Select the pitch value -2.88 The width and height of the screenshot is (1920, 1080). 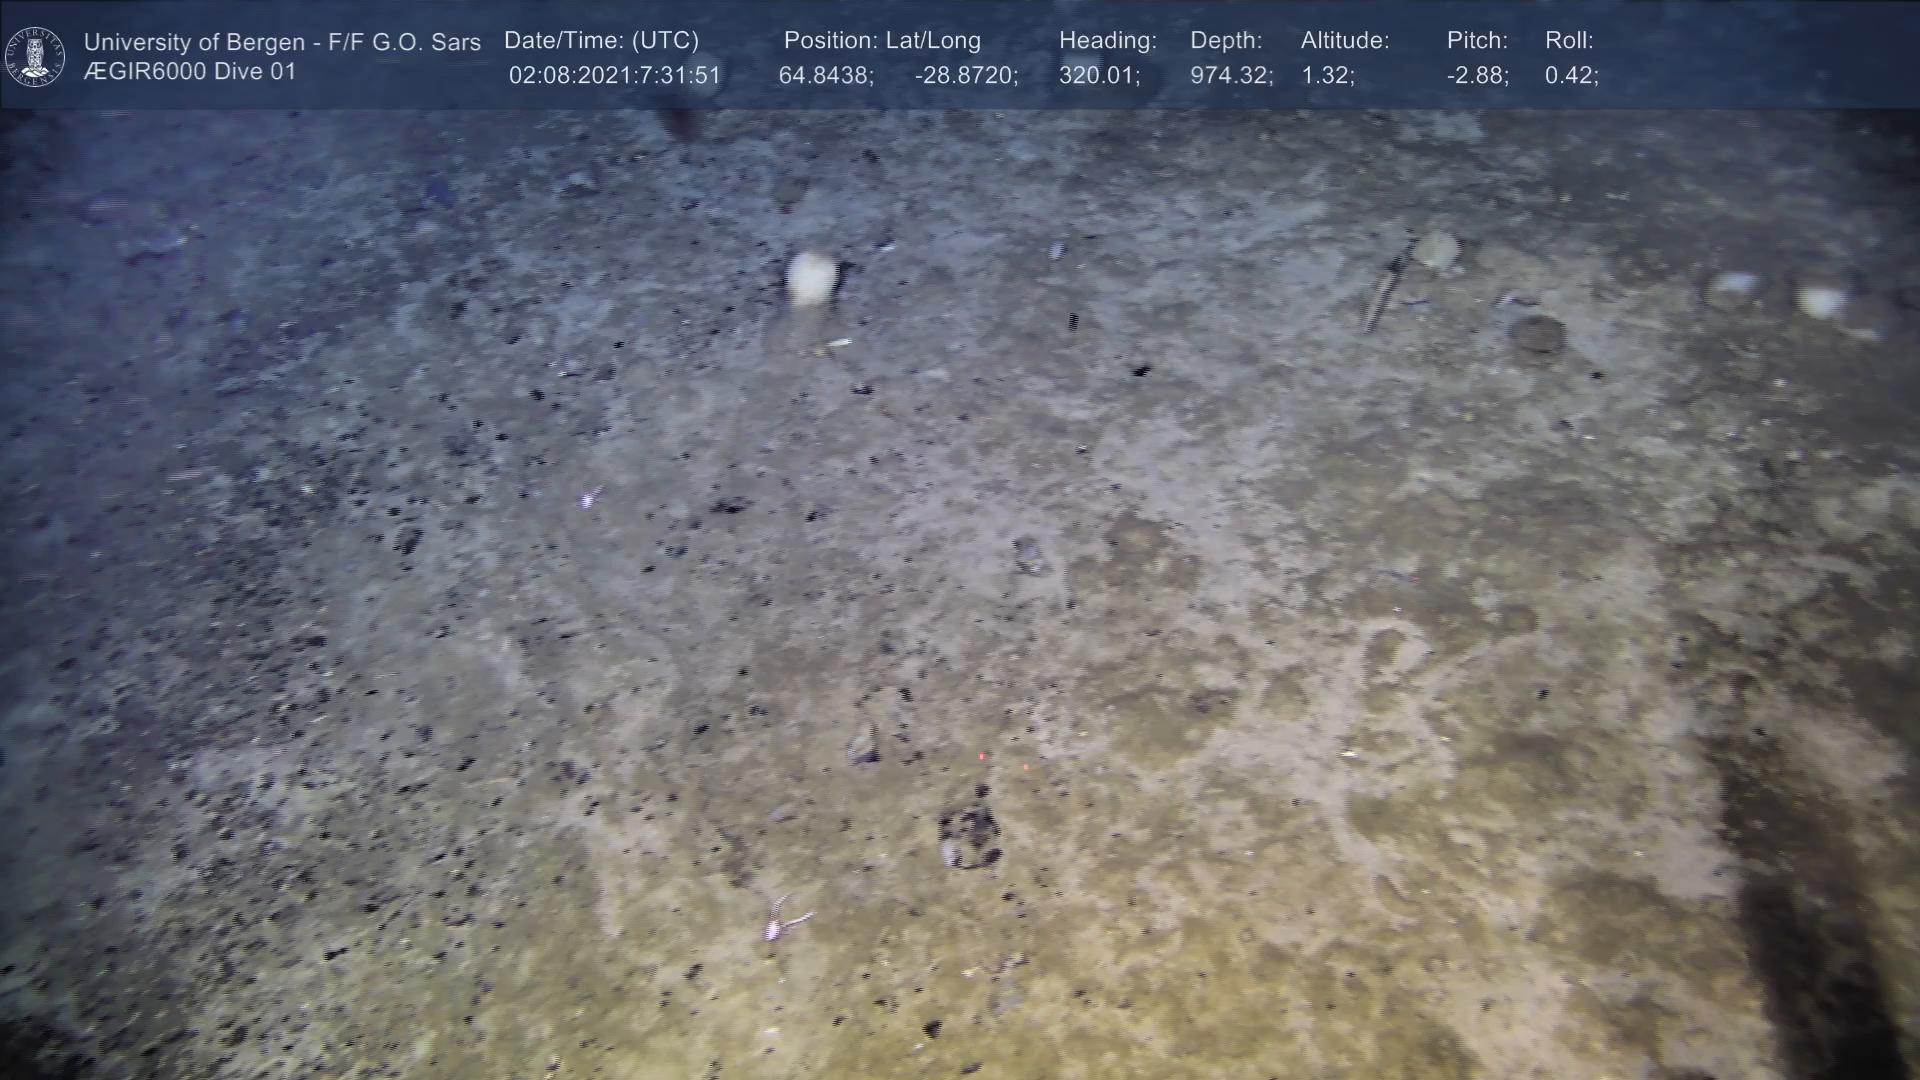[1477, 76]
